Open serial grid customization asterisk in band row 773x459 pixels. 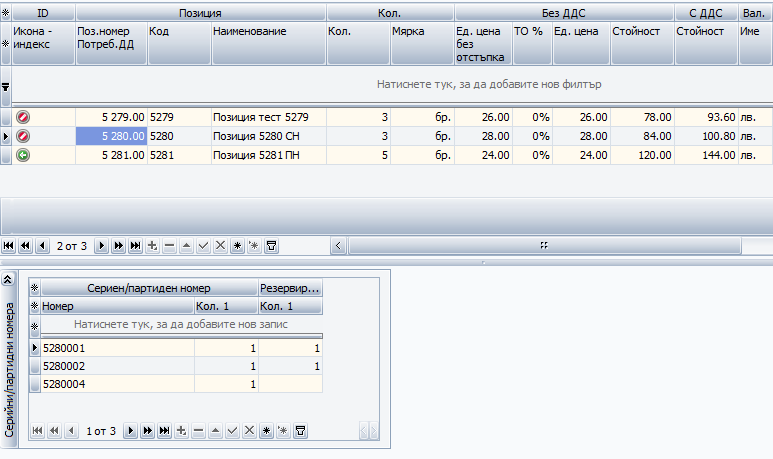[x=35, y=288]
